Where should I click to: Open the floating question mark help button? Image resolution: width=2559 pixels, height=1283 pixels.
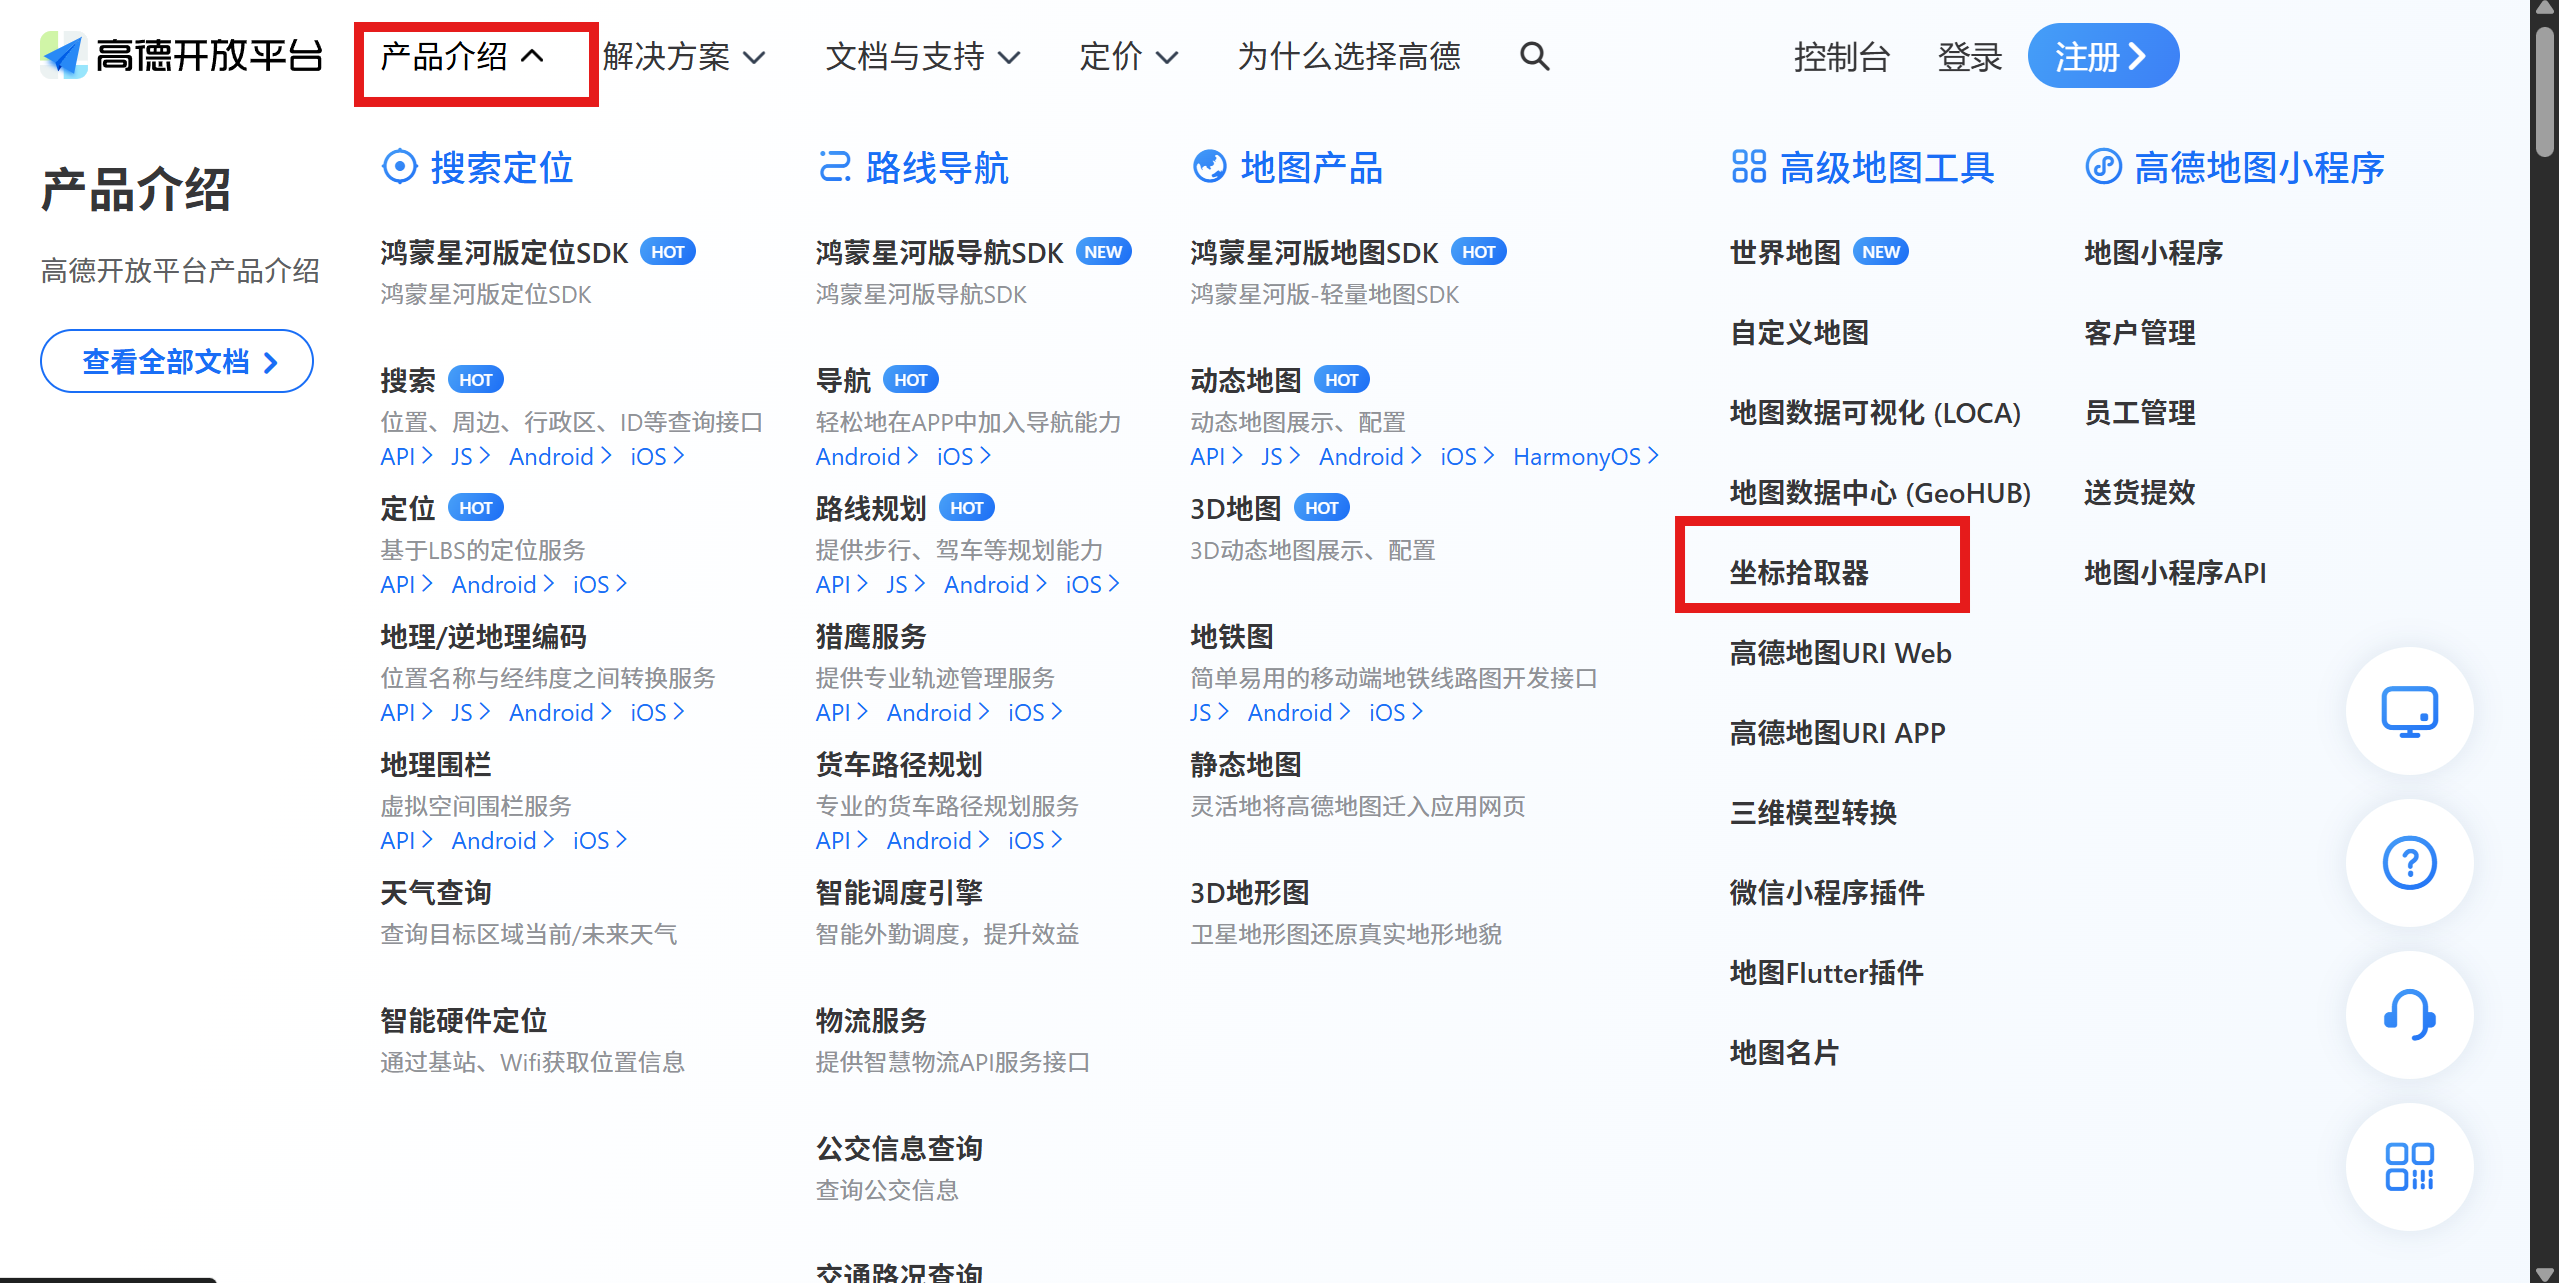click(x=2409, y=863)
